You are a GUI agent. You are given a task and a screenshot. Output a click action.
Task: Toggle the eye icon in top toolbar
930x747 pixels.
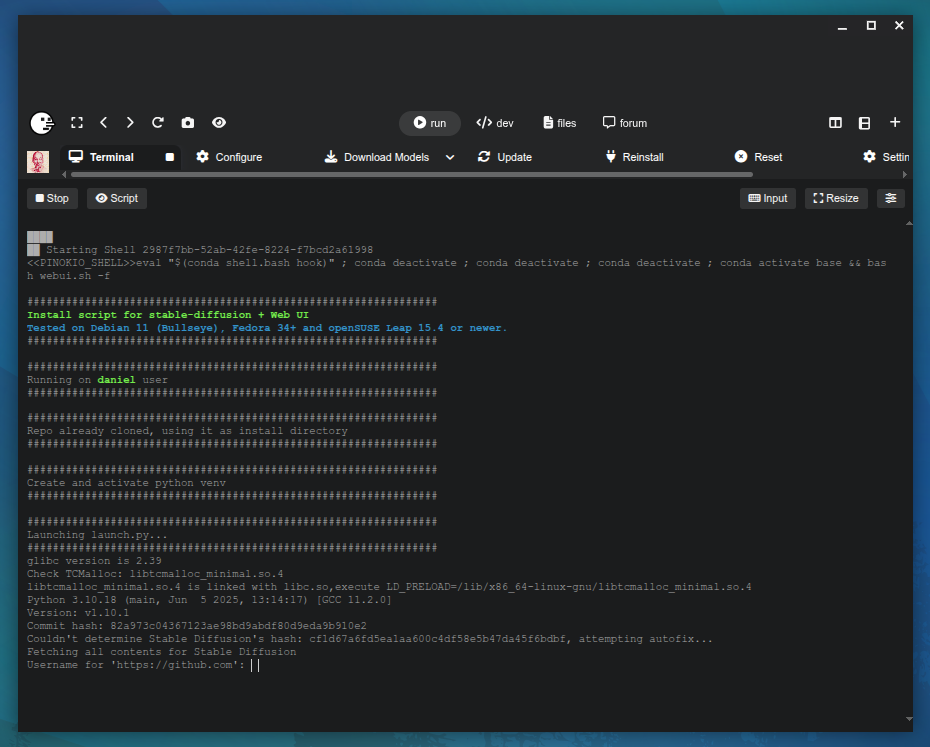(x=219, y=123)
